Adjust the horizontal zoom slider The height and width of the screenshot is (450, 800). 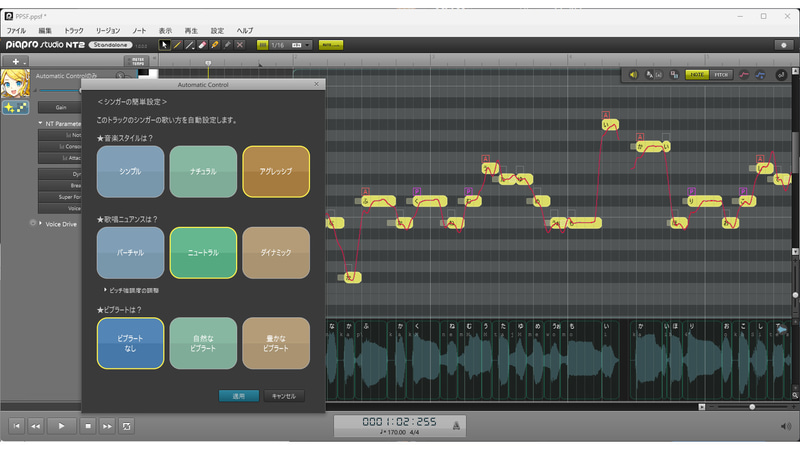coord(752,407)
